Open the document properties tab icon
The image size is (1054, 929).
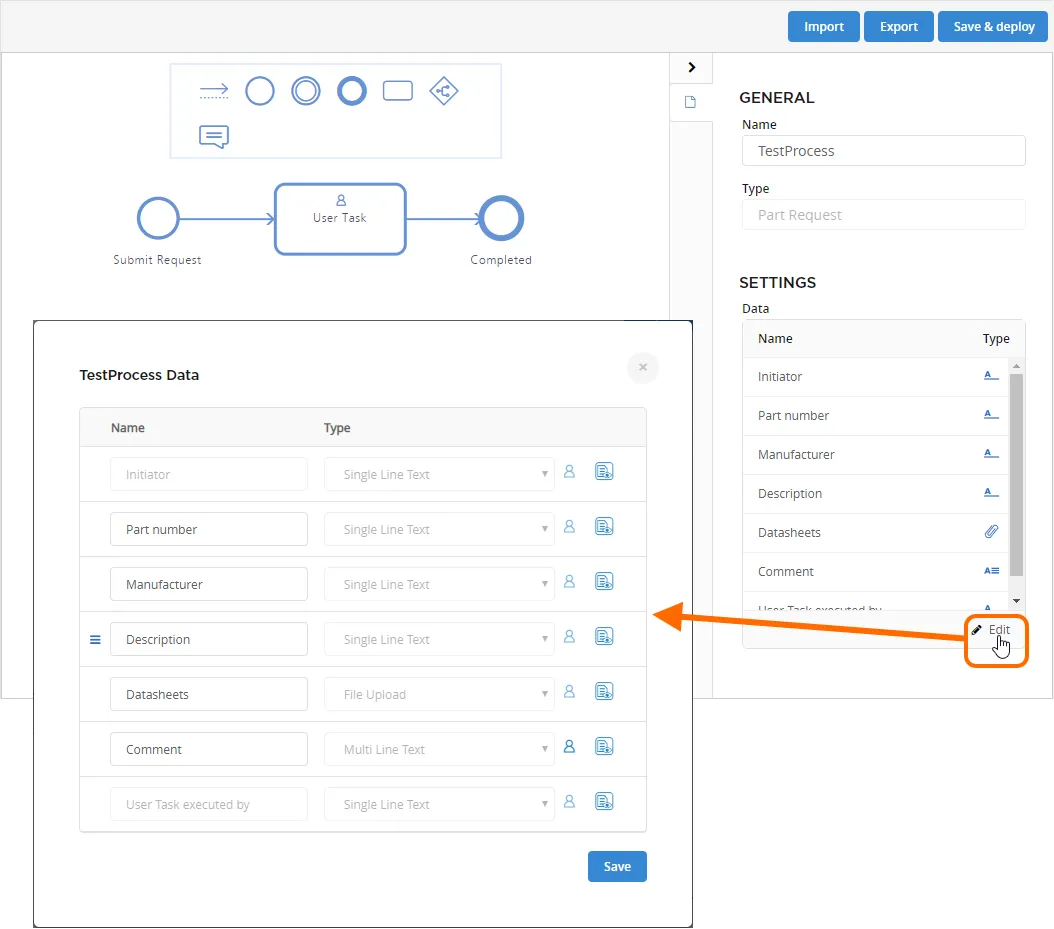(x=690, y=102)
